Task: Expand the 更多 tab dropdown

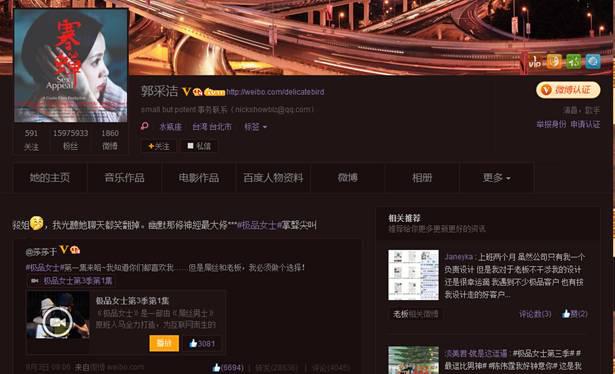Action: coord(496,178)
